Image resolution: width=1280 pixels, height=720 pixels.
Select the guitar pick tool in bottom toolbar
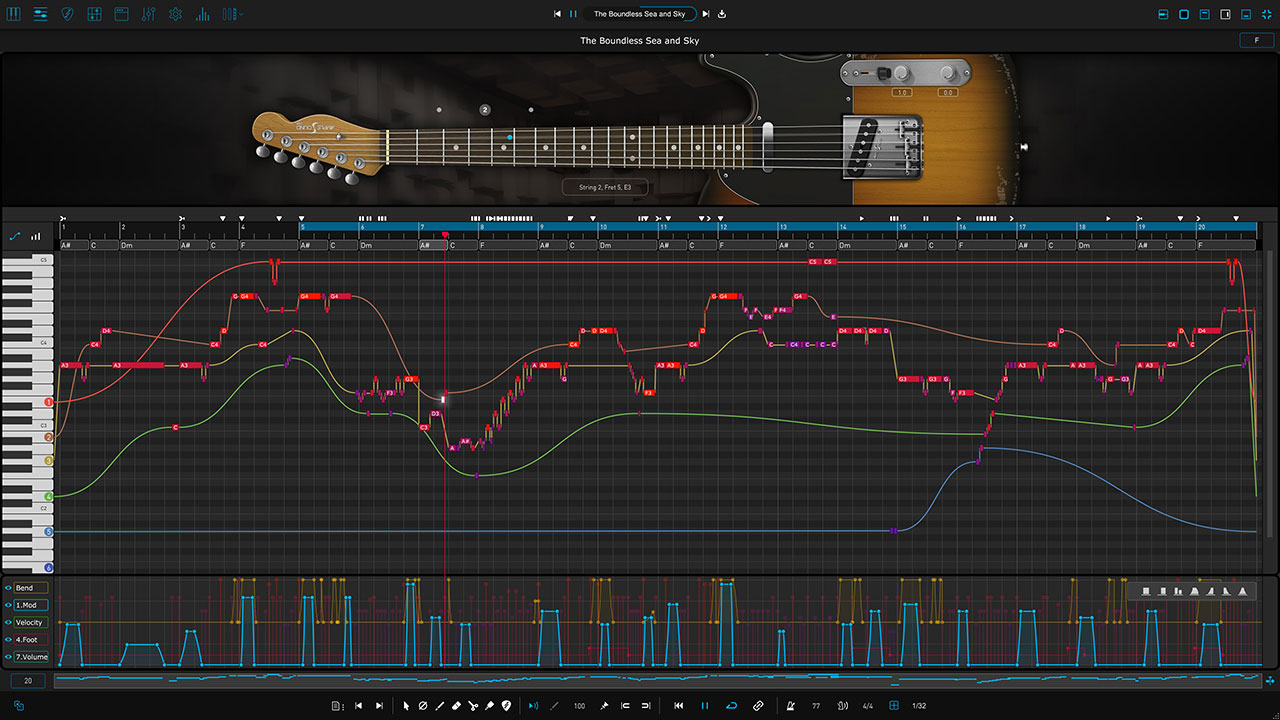click(x=506, y=706)
